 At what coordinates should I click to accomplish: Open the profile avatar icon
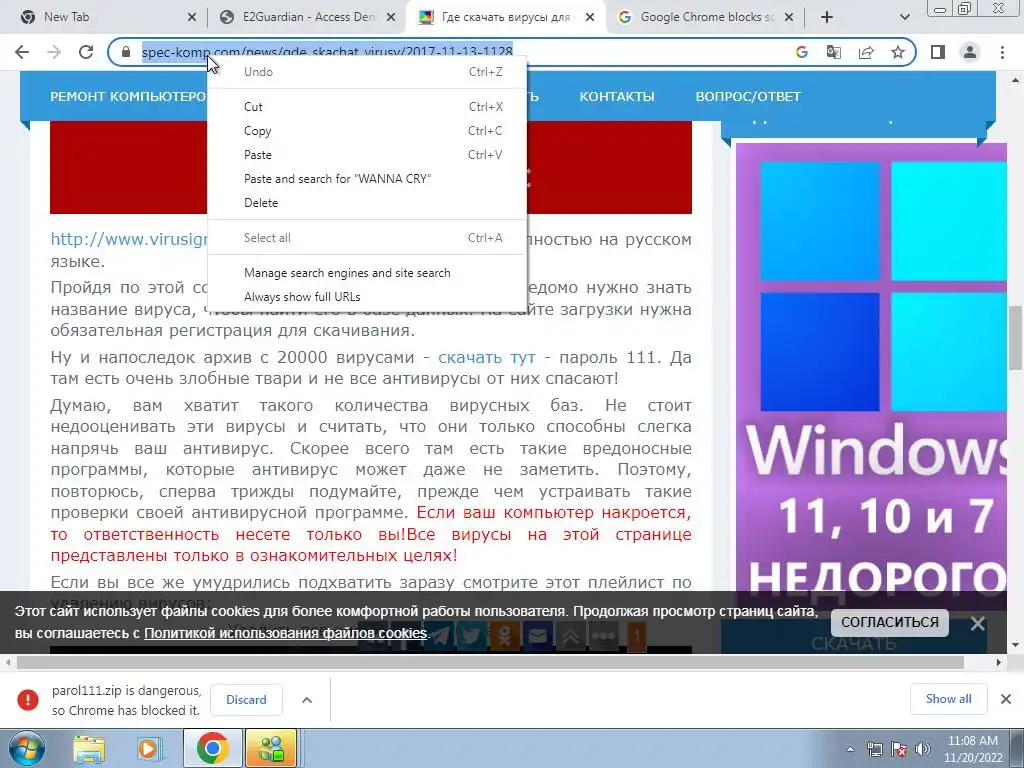(970, 52)
